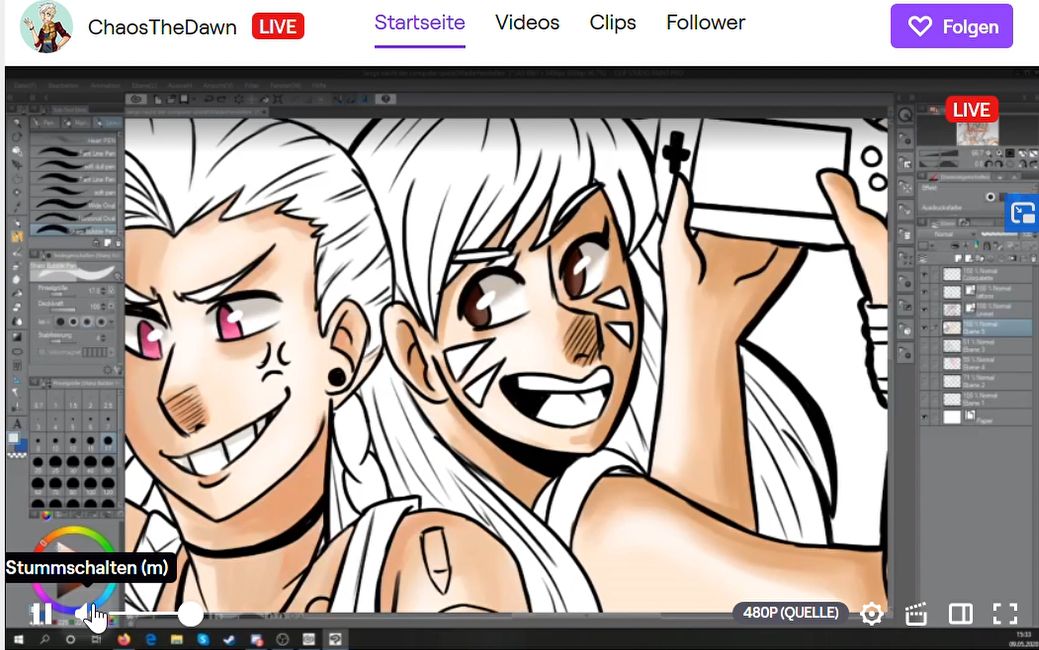Viewport: 1039px width, 650px height.
Task: Switch to the Videos tab
Action: [527, 23]
